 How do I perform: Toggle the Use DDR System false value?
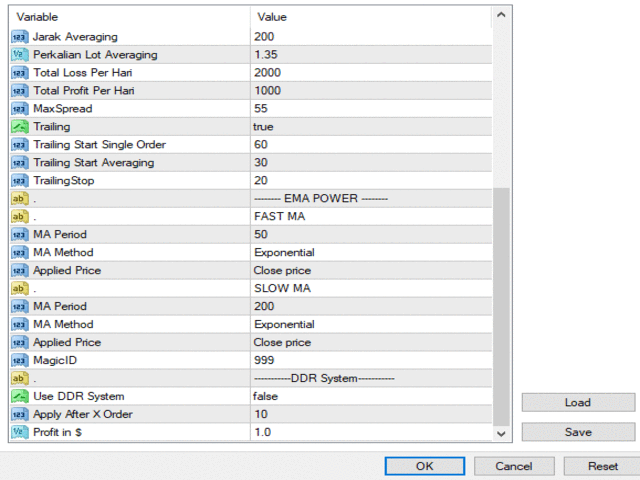tap(371, 396)
